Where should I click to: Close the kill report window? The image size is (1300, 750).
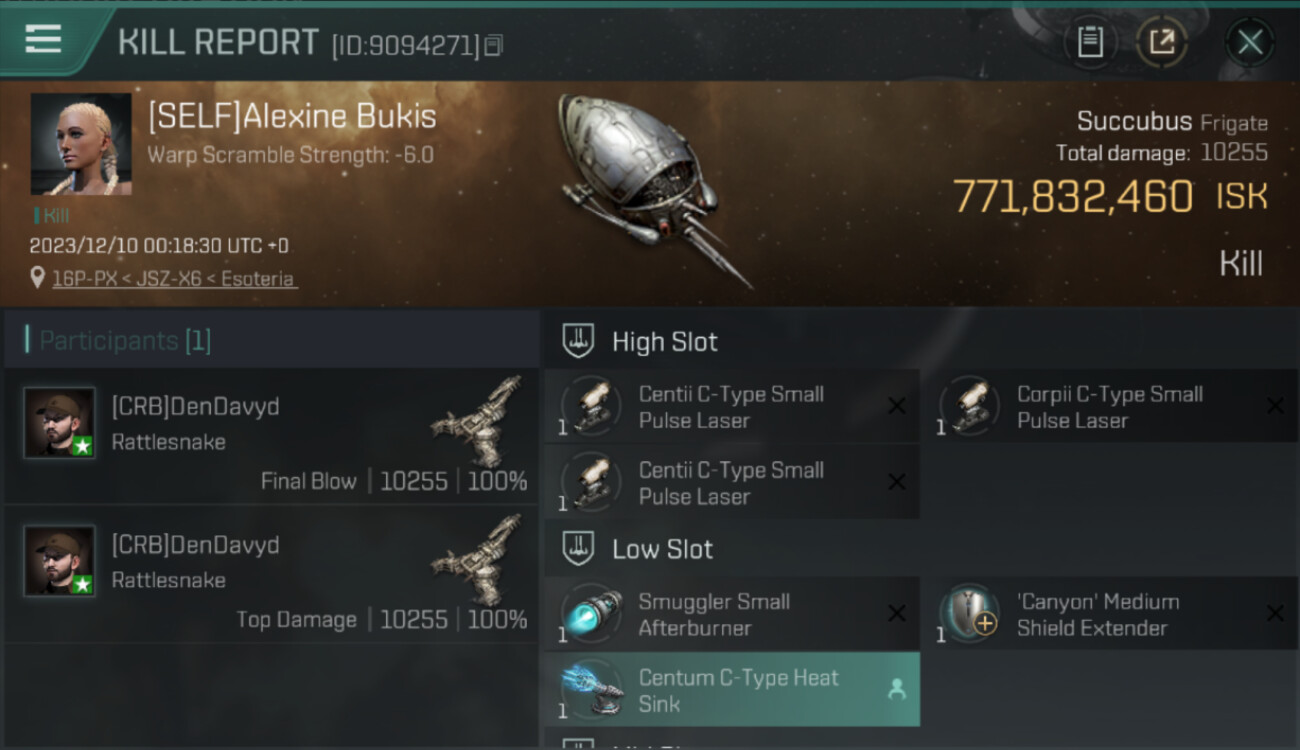(x=1250, y=42)
